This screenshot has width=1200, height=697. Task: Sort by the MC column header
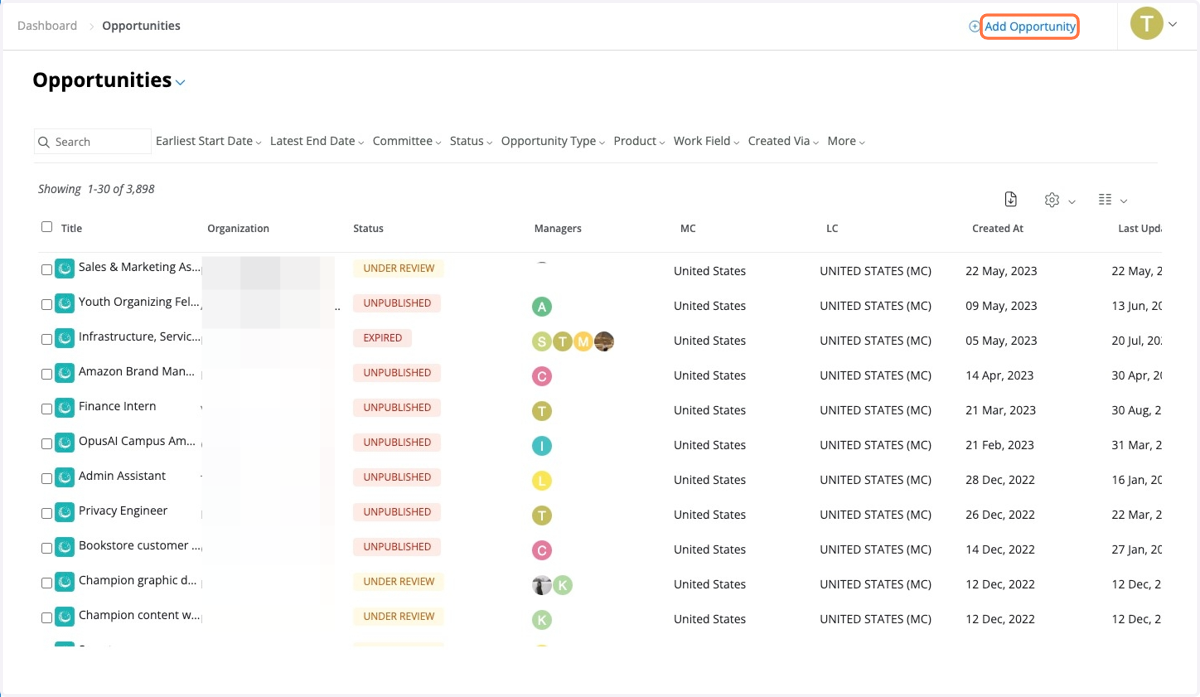[x=688, y=228]
